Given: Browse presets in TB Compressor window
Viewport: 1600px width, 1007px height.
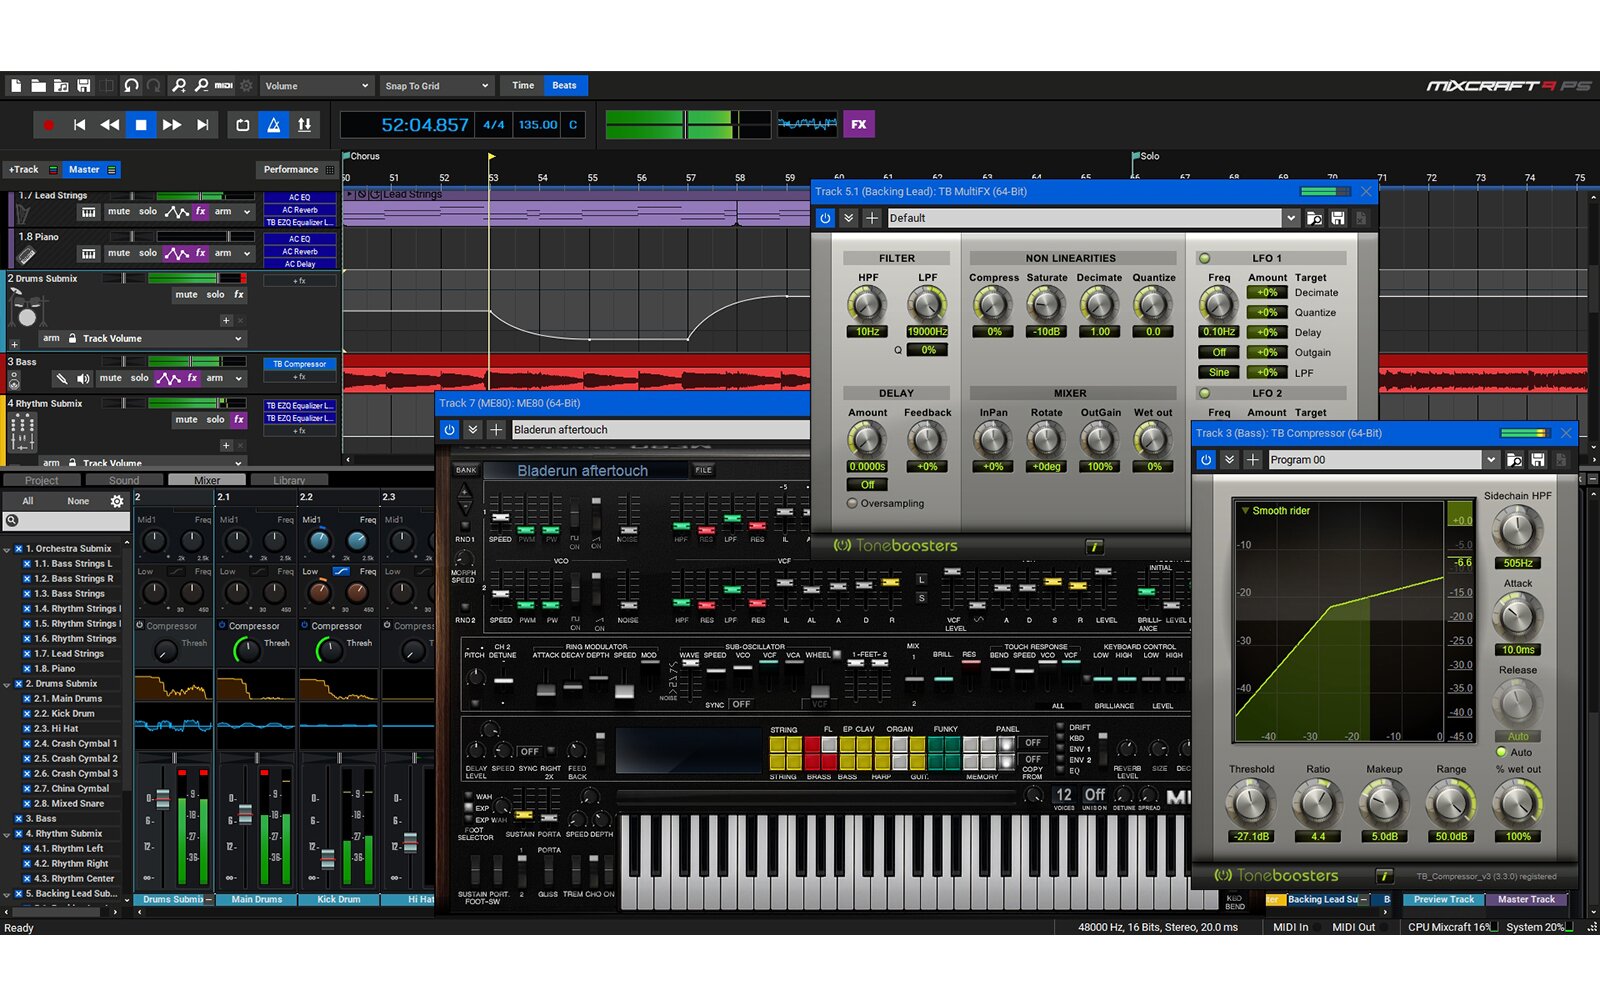Looking at the screenshot, I should [x=1514, y=460].
